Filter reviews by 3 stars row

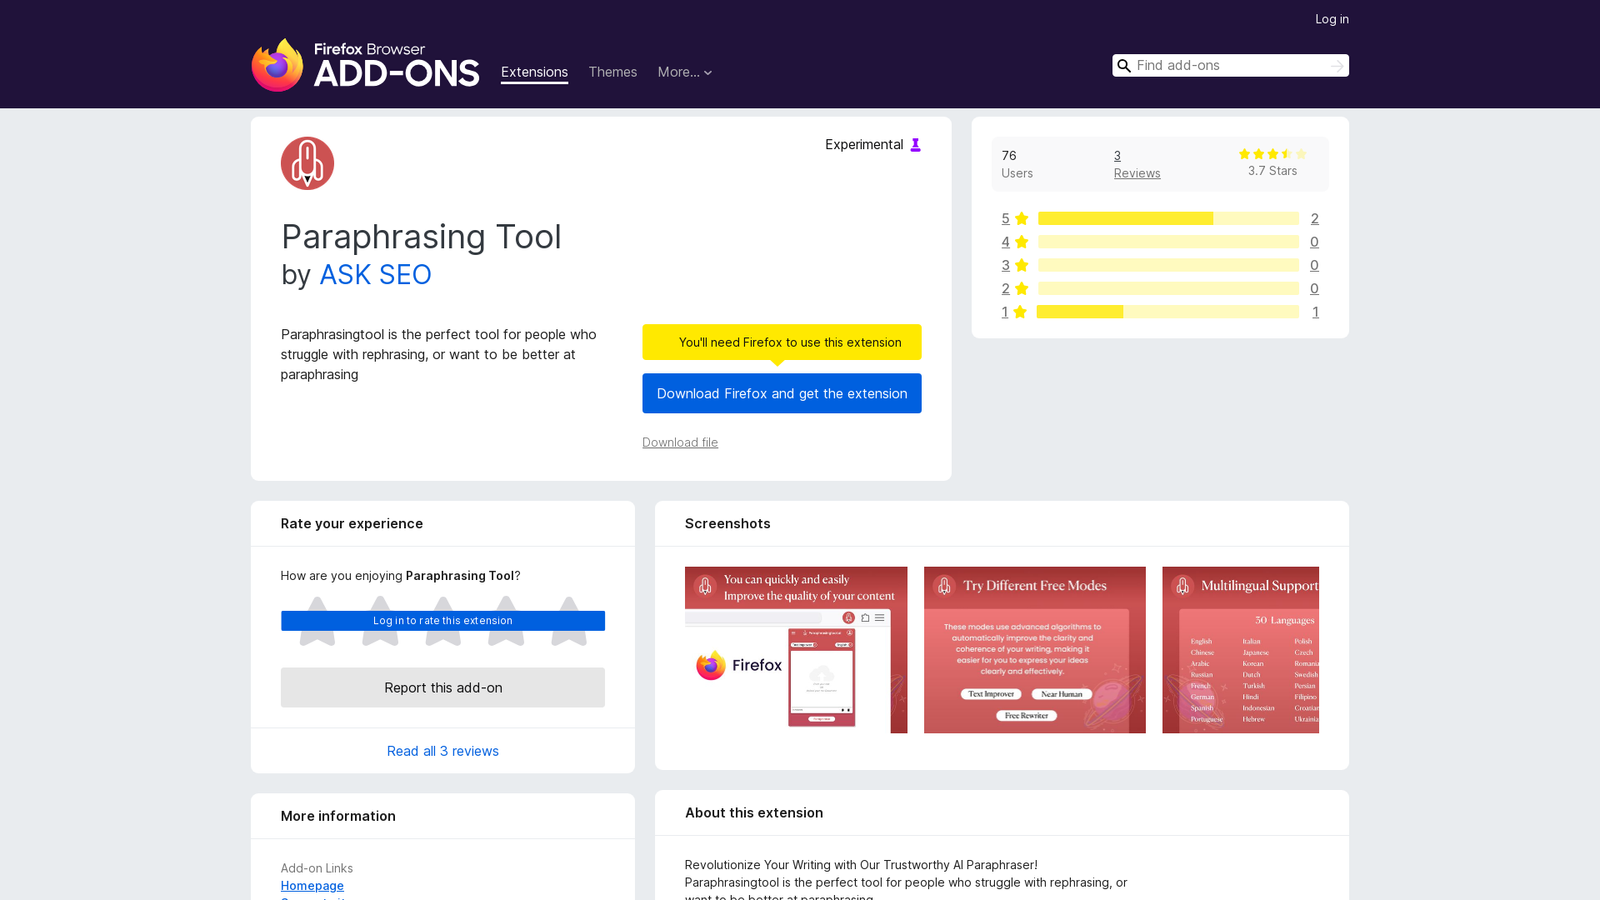tap(1160, 265)
